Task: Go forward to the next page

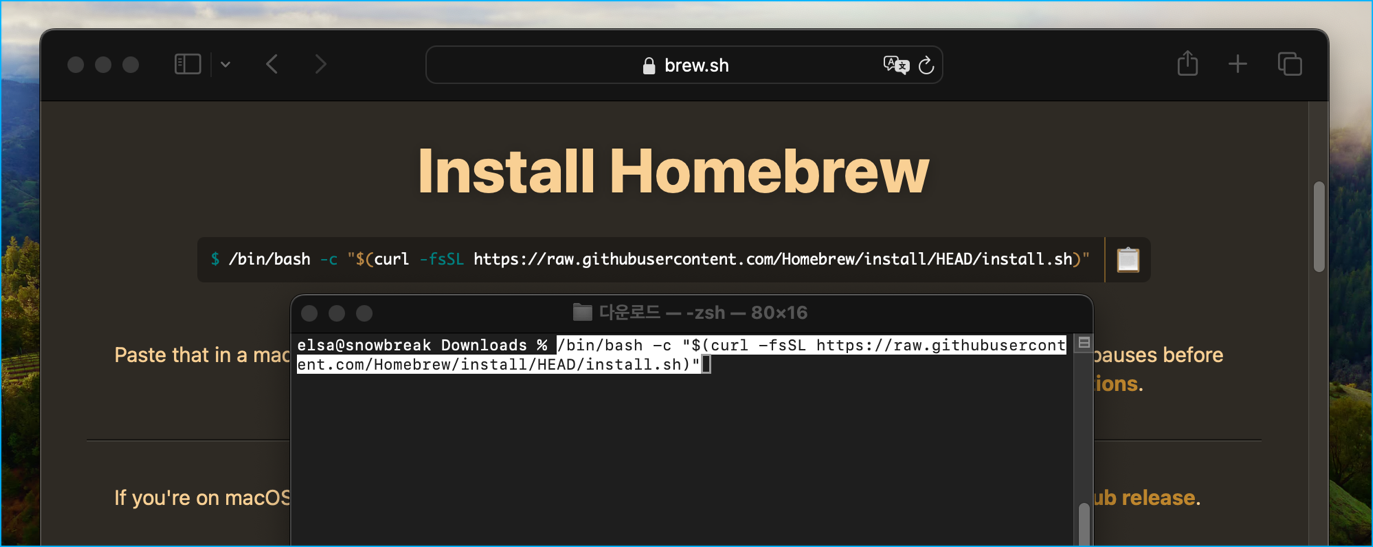Action: (321, 64)
